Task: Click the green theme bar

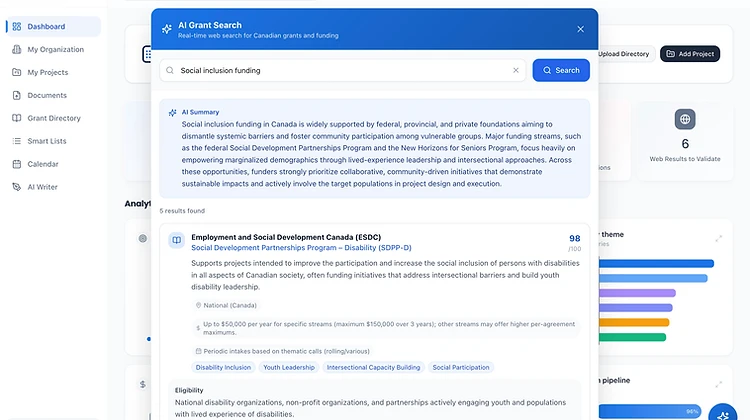Action: point(632,337)
